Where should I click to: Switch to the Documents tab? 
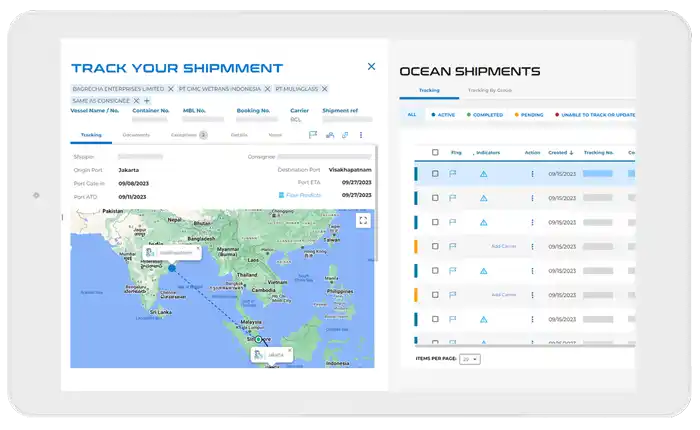pyautogui.click(x=136, y=134)
